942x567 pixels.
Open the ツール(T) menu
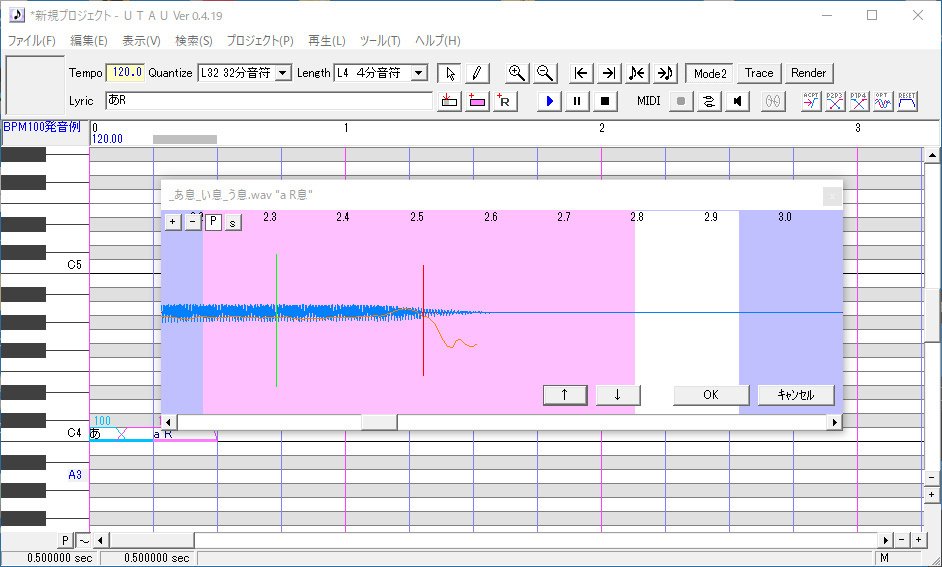pos(380,41)
